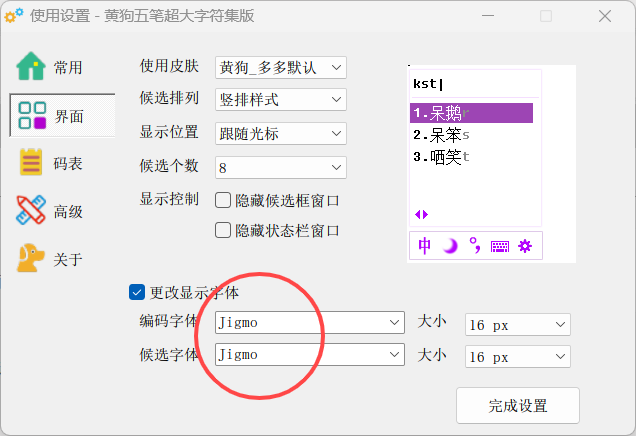Uncheck the 更改显示字体 checkbox

tap(138, 293)
